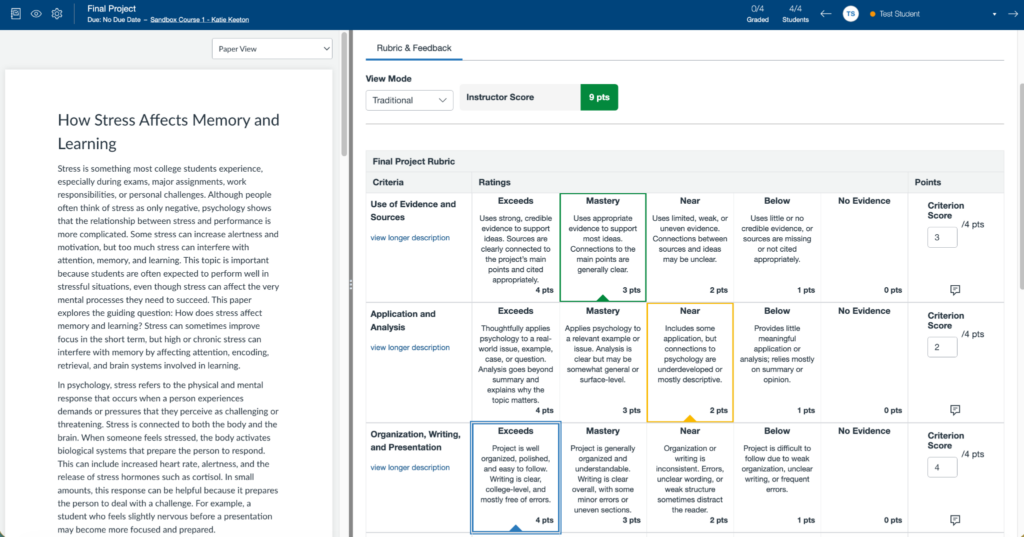Click criterion score field showing 4
Screen dimensions: 1024x537
pyautogui.click(x=942, y=467)
